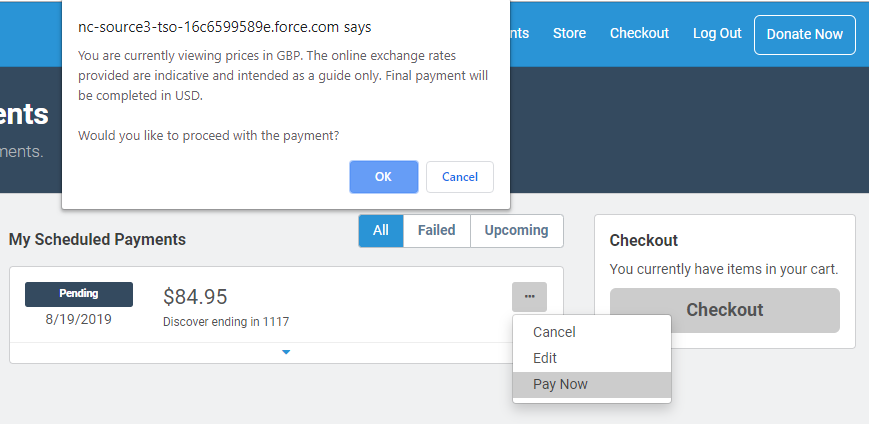Click the 8/19/2019 payment date

pyautogui.click(x=78, y=319)
